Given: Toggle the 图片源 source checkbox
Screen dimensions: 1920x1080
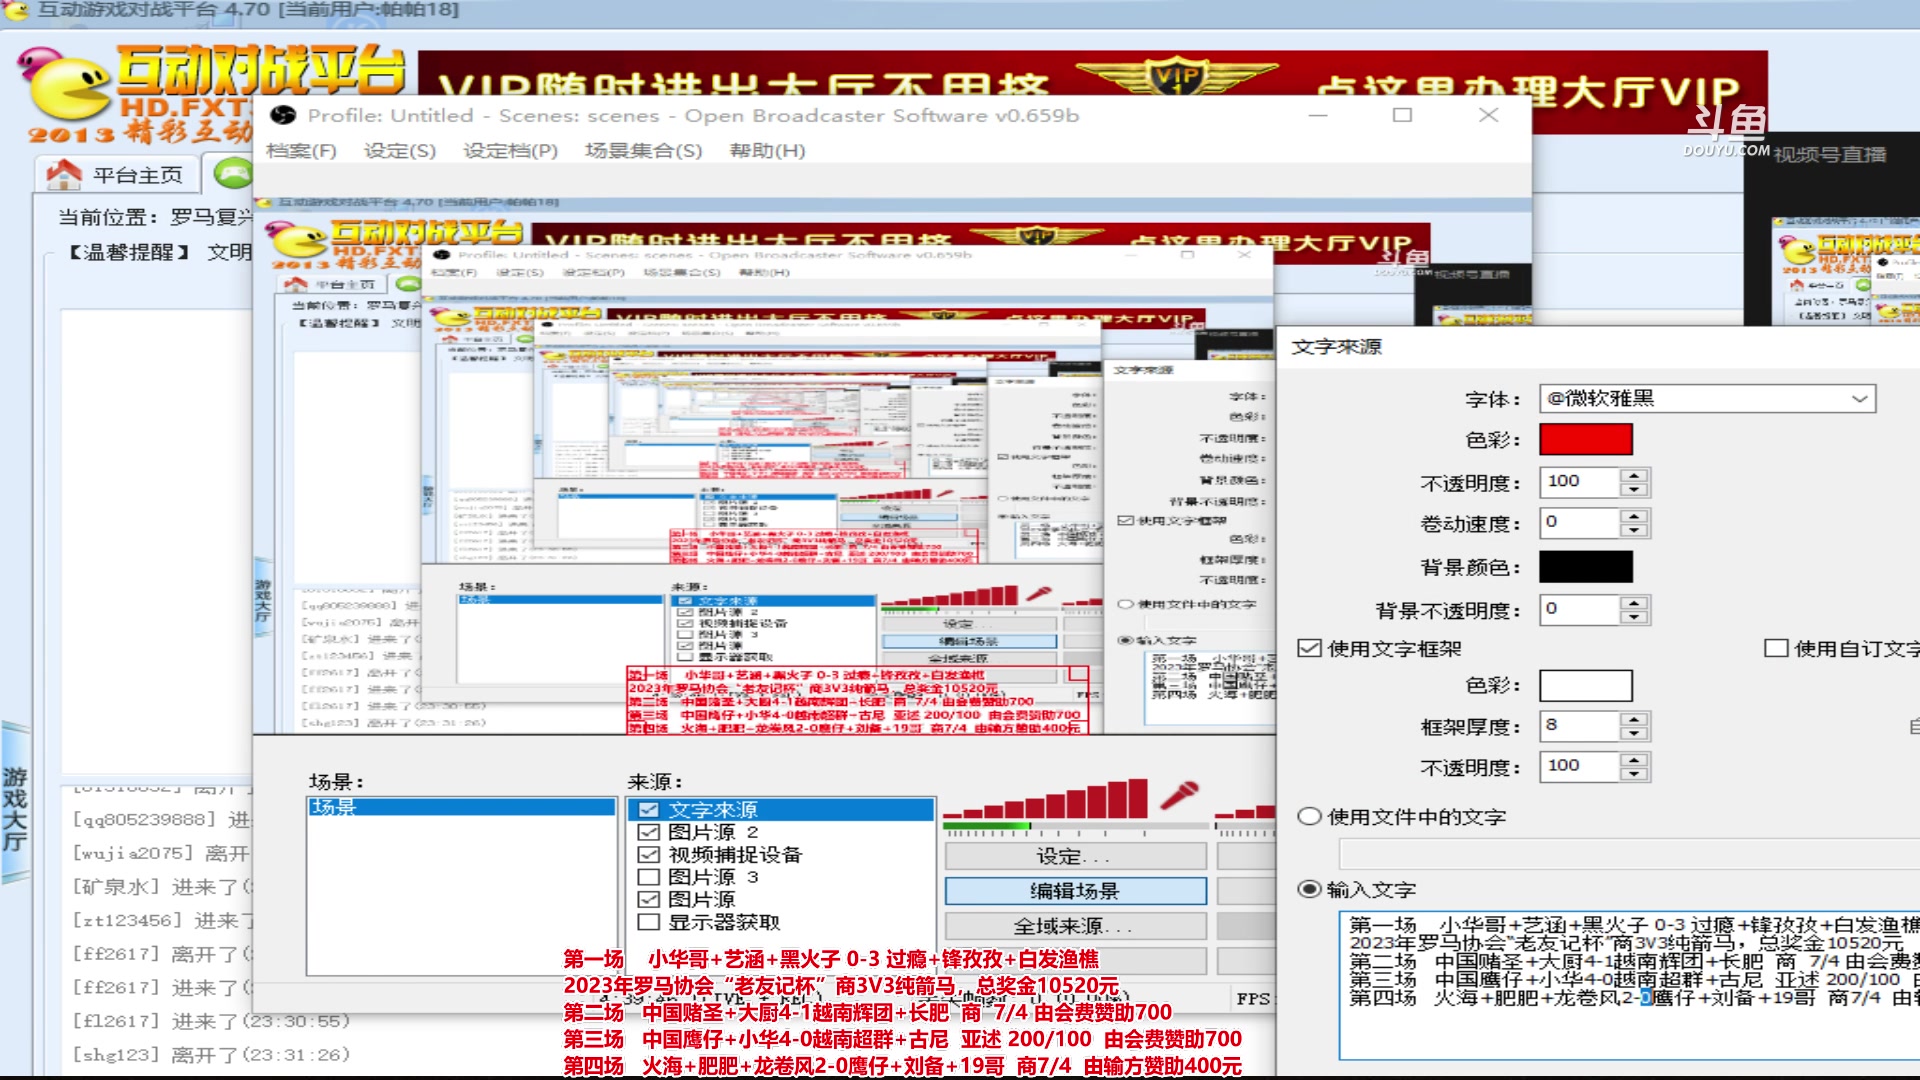Looking at the screenshot, I should click(649, 899).
